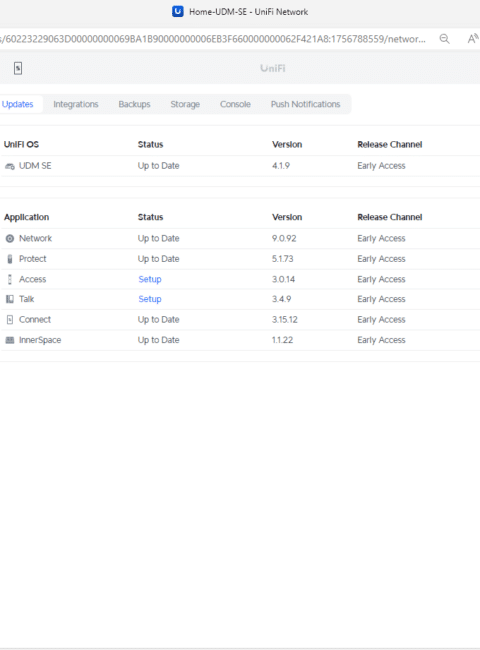This screenshot has height=650, width=480.
Task: Click the InnerSpace application icon
Action: click(x=10, y=340)
